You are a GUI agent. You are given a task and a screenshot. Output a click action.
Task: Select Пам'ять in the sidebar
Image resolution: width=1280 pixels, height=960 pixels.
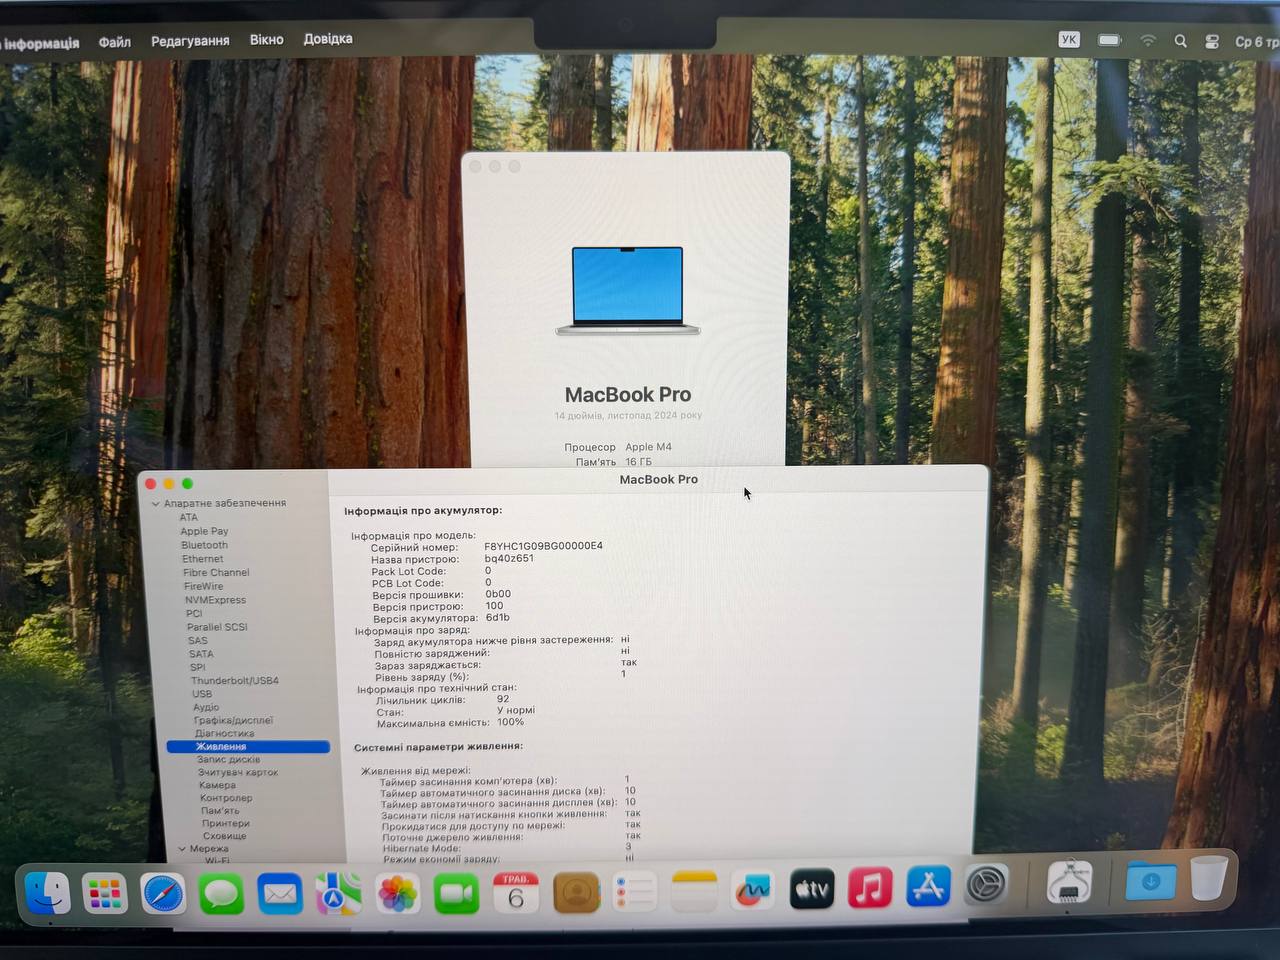[220, 811]
